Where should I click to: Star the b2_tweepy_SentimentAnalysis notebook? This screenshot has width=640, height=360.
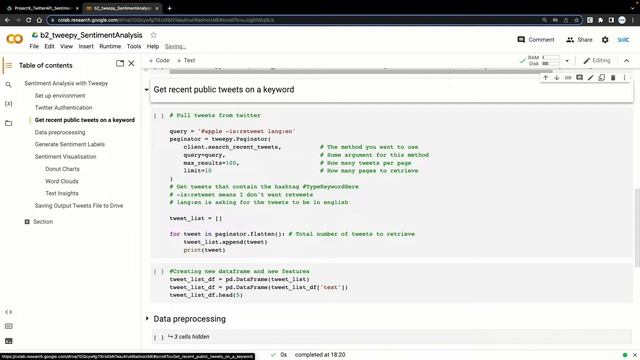pos(153,35)
